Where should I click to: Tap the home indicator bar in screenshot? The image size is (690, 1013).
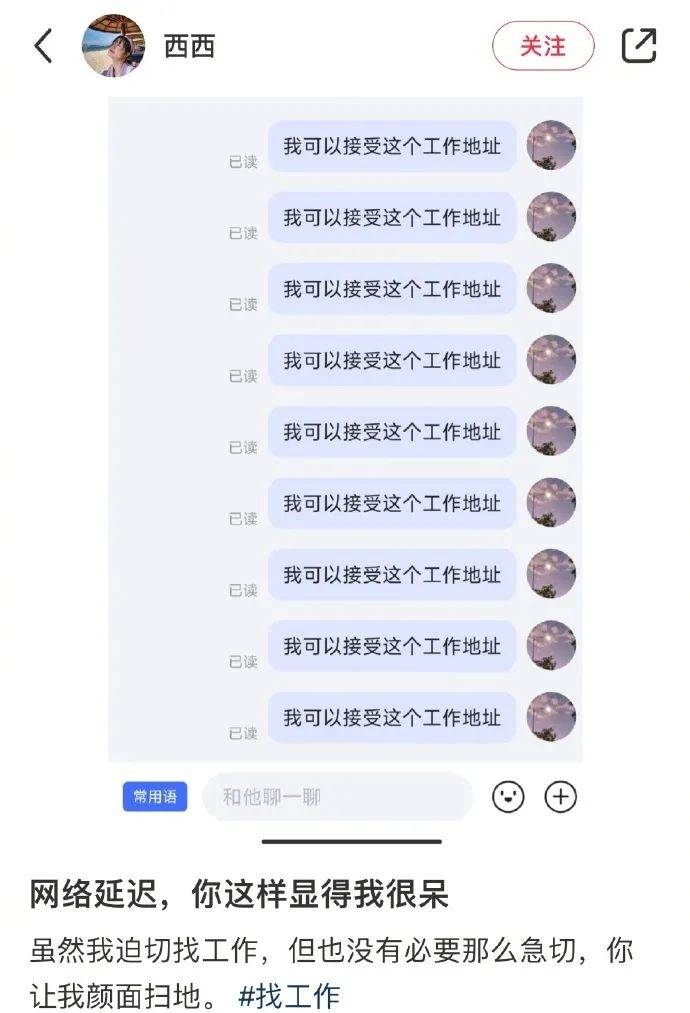(x=352, y=841)
